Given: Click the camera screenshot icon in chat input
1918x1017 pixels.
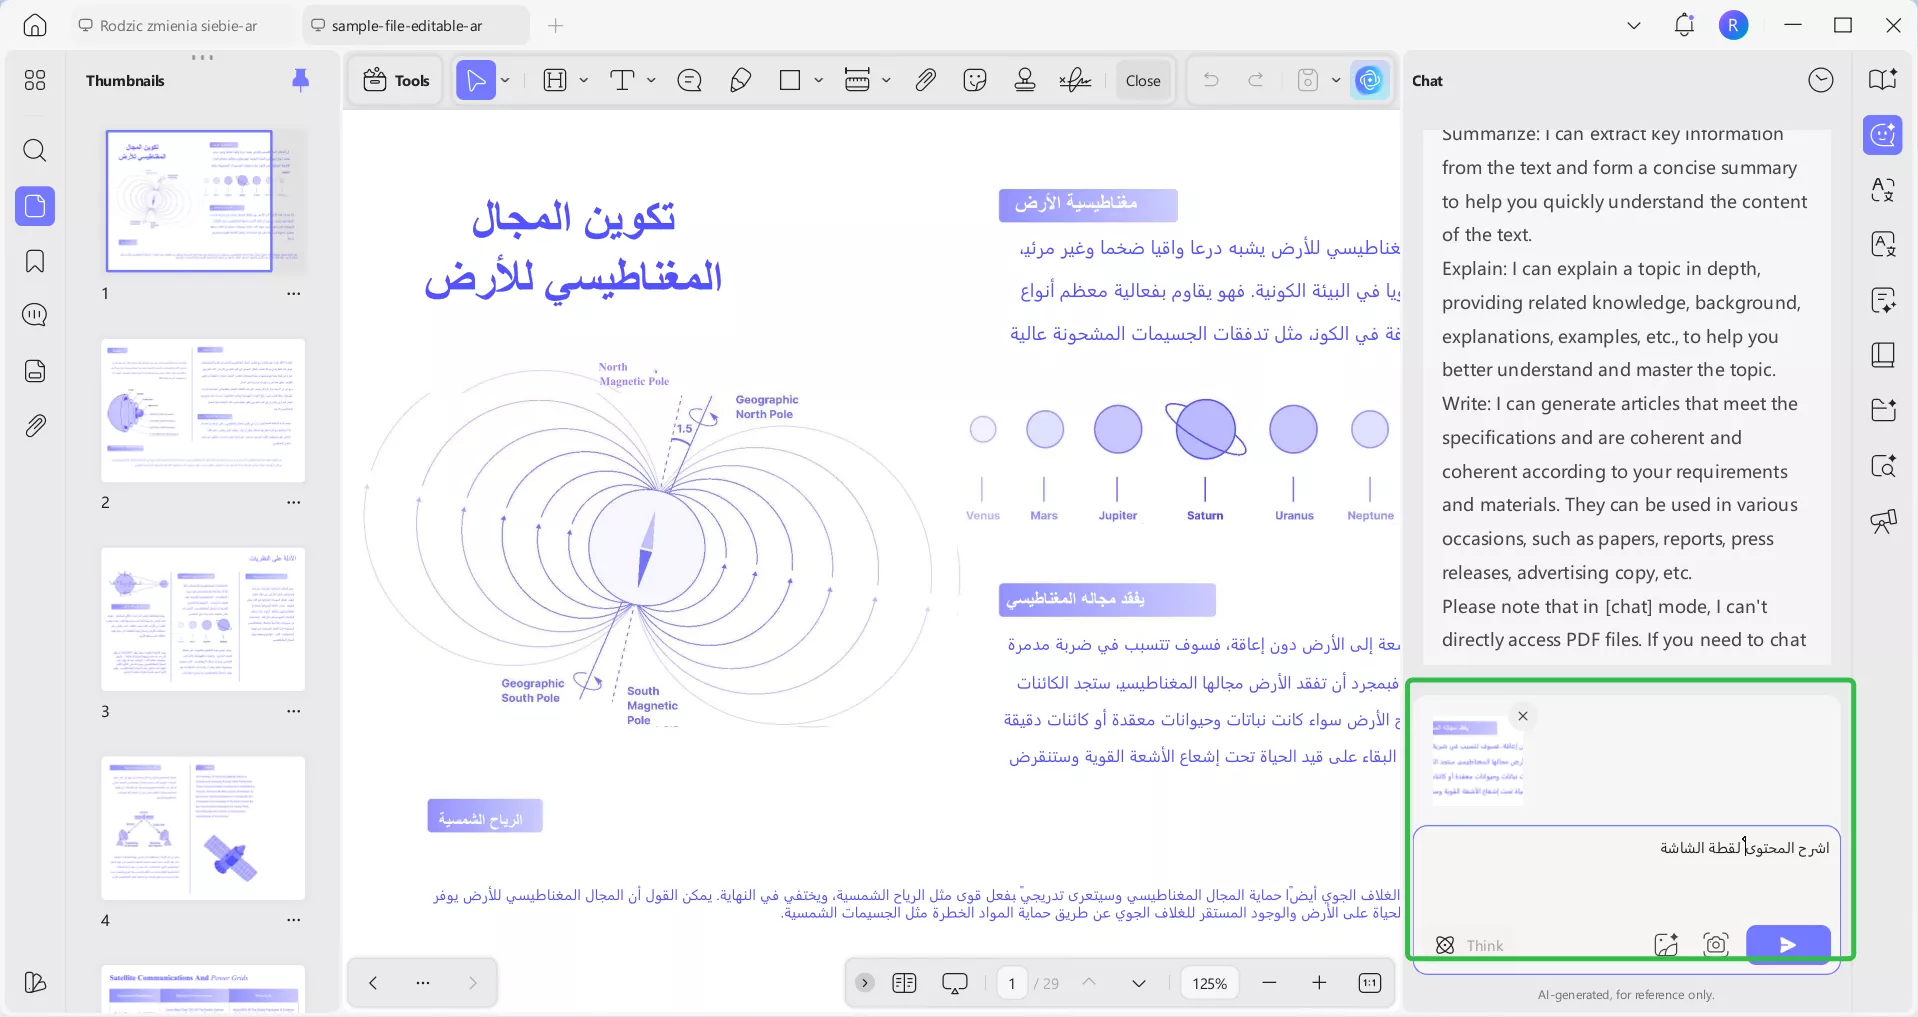Looking at the screenshot, I should tap(1715, 944).
